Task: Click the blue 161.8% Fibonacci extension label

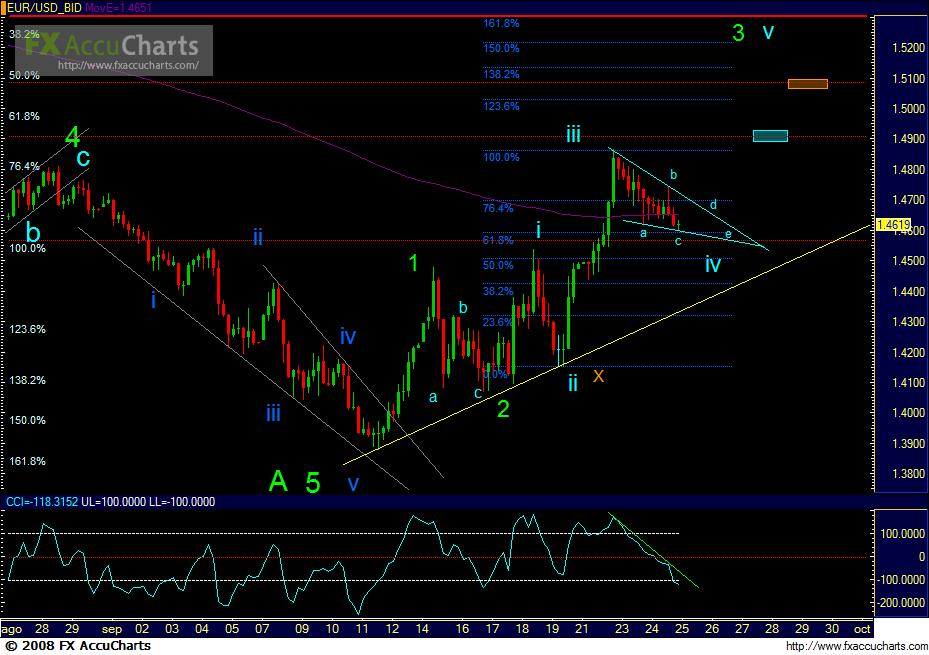Action: 500,22
